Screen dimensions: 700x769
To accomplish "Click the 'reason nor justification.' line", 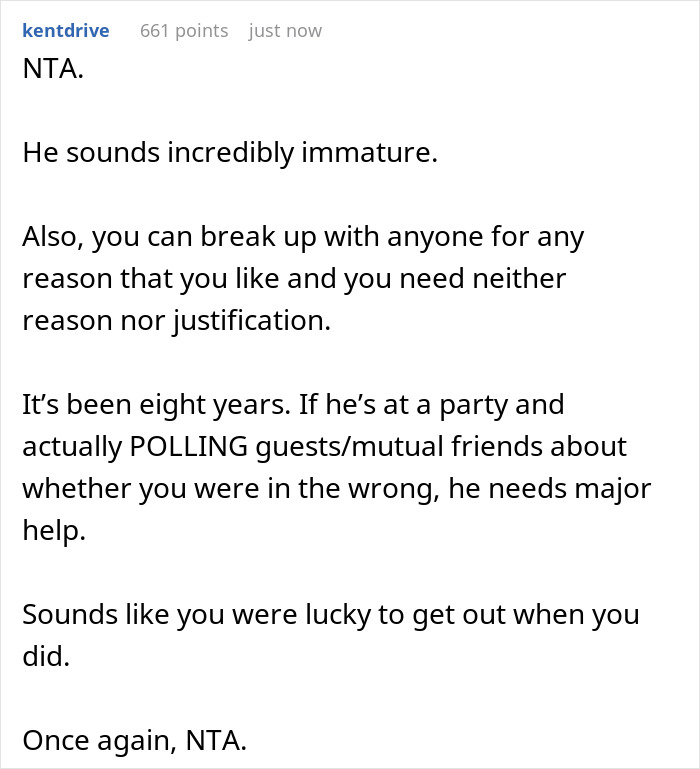I will click(x=177, y=321).
